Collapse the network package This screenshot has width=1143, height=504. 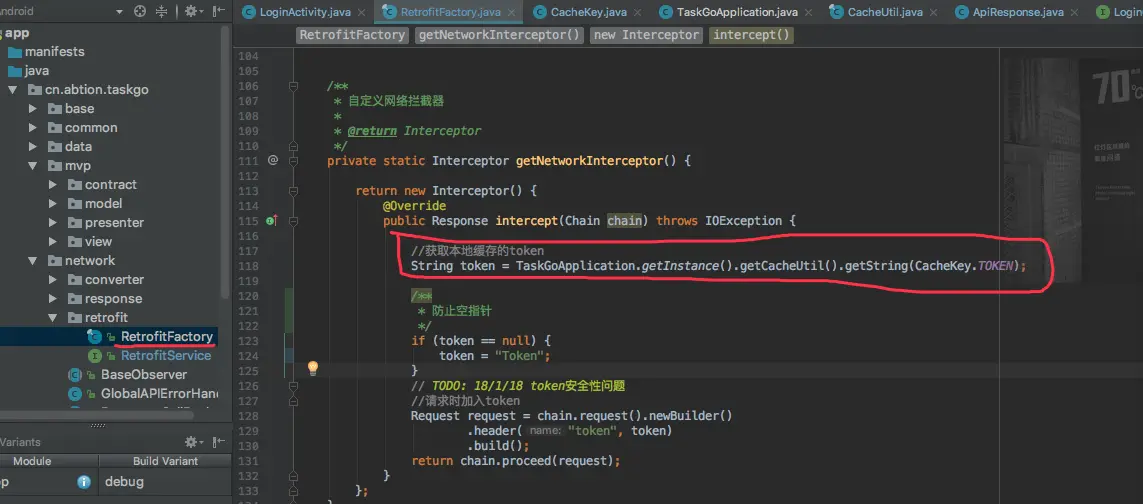(x=32, y=260)
